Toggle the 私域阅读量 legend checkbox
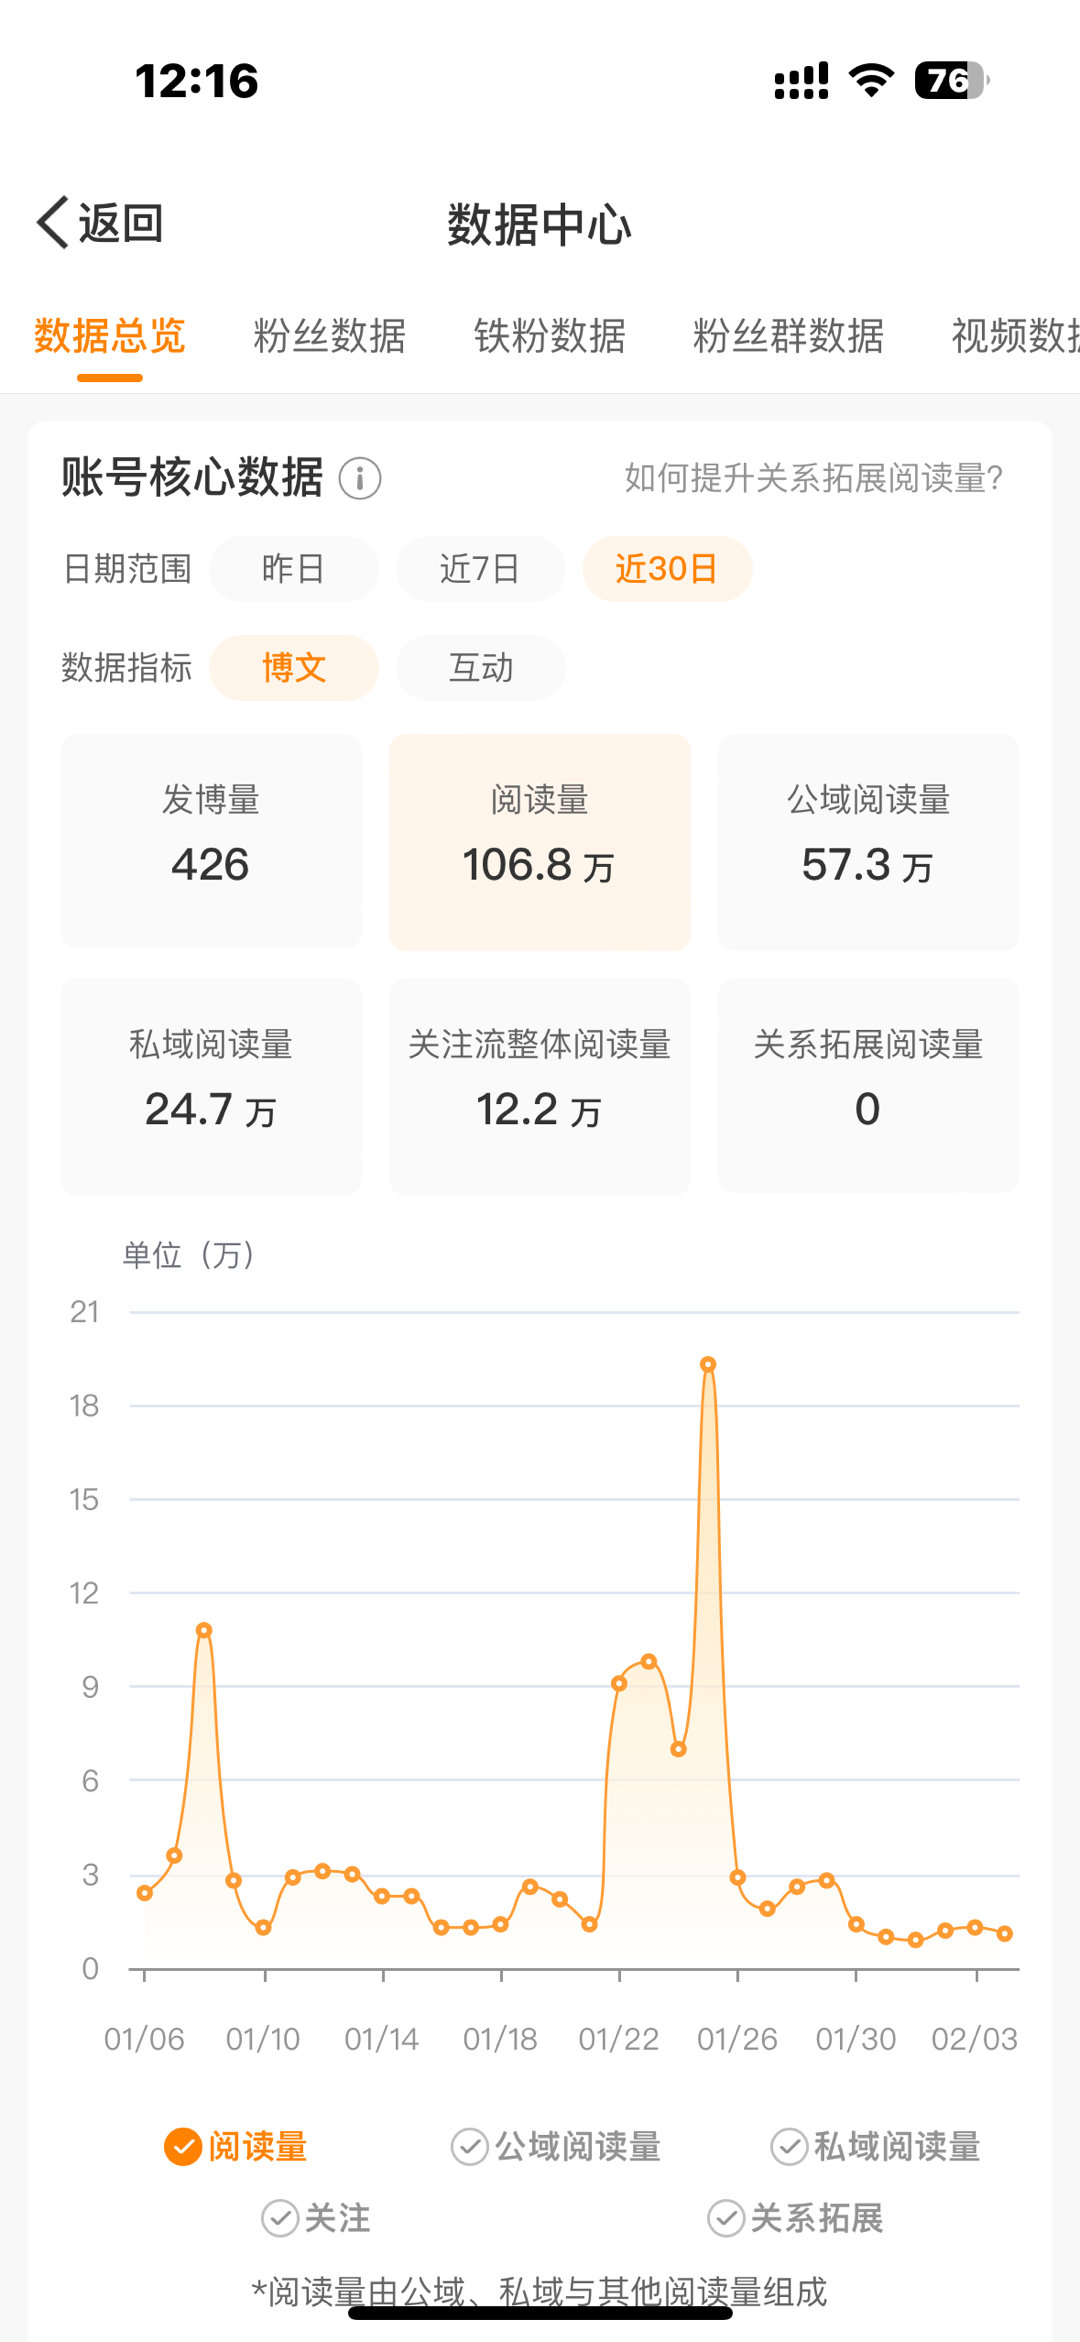Screen dimensions: 1080x2342 tap(789, 2146)
